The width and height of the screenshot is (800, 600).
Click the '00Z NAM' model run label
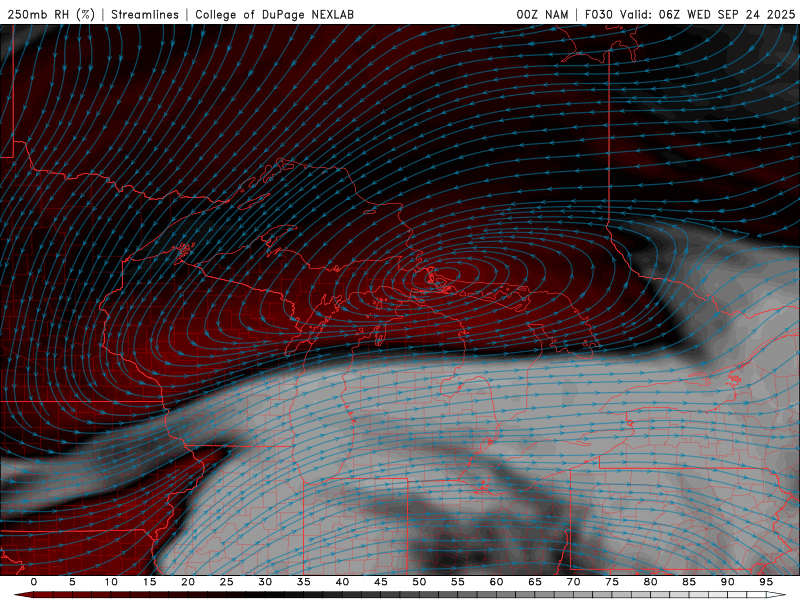(542, 14)
